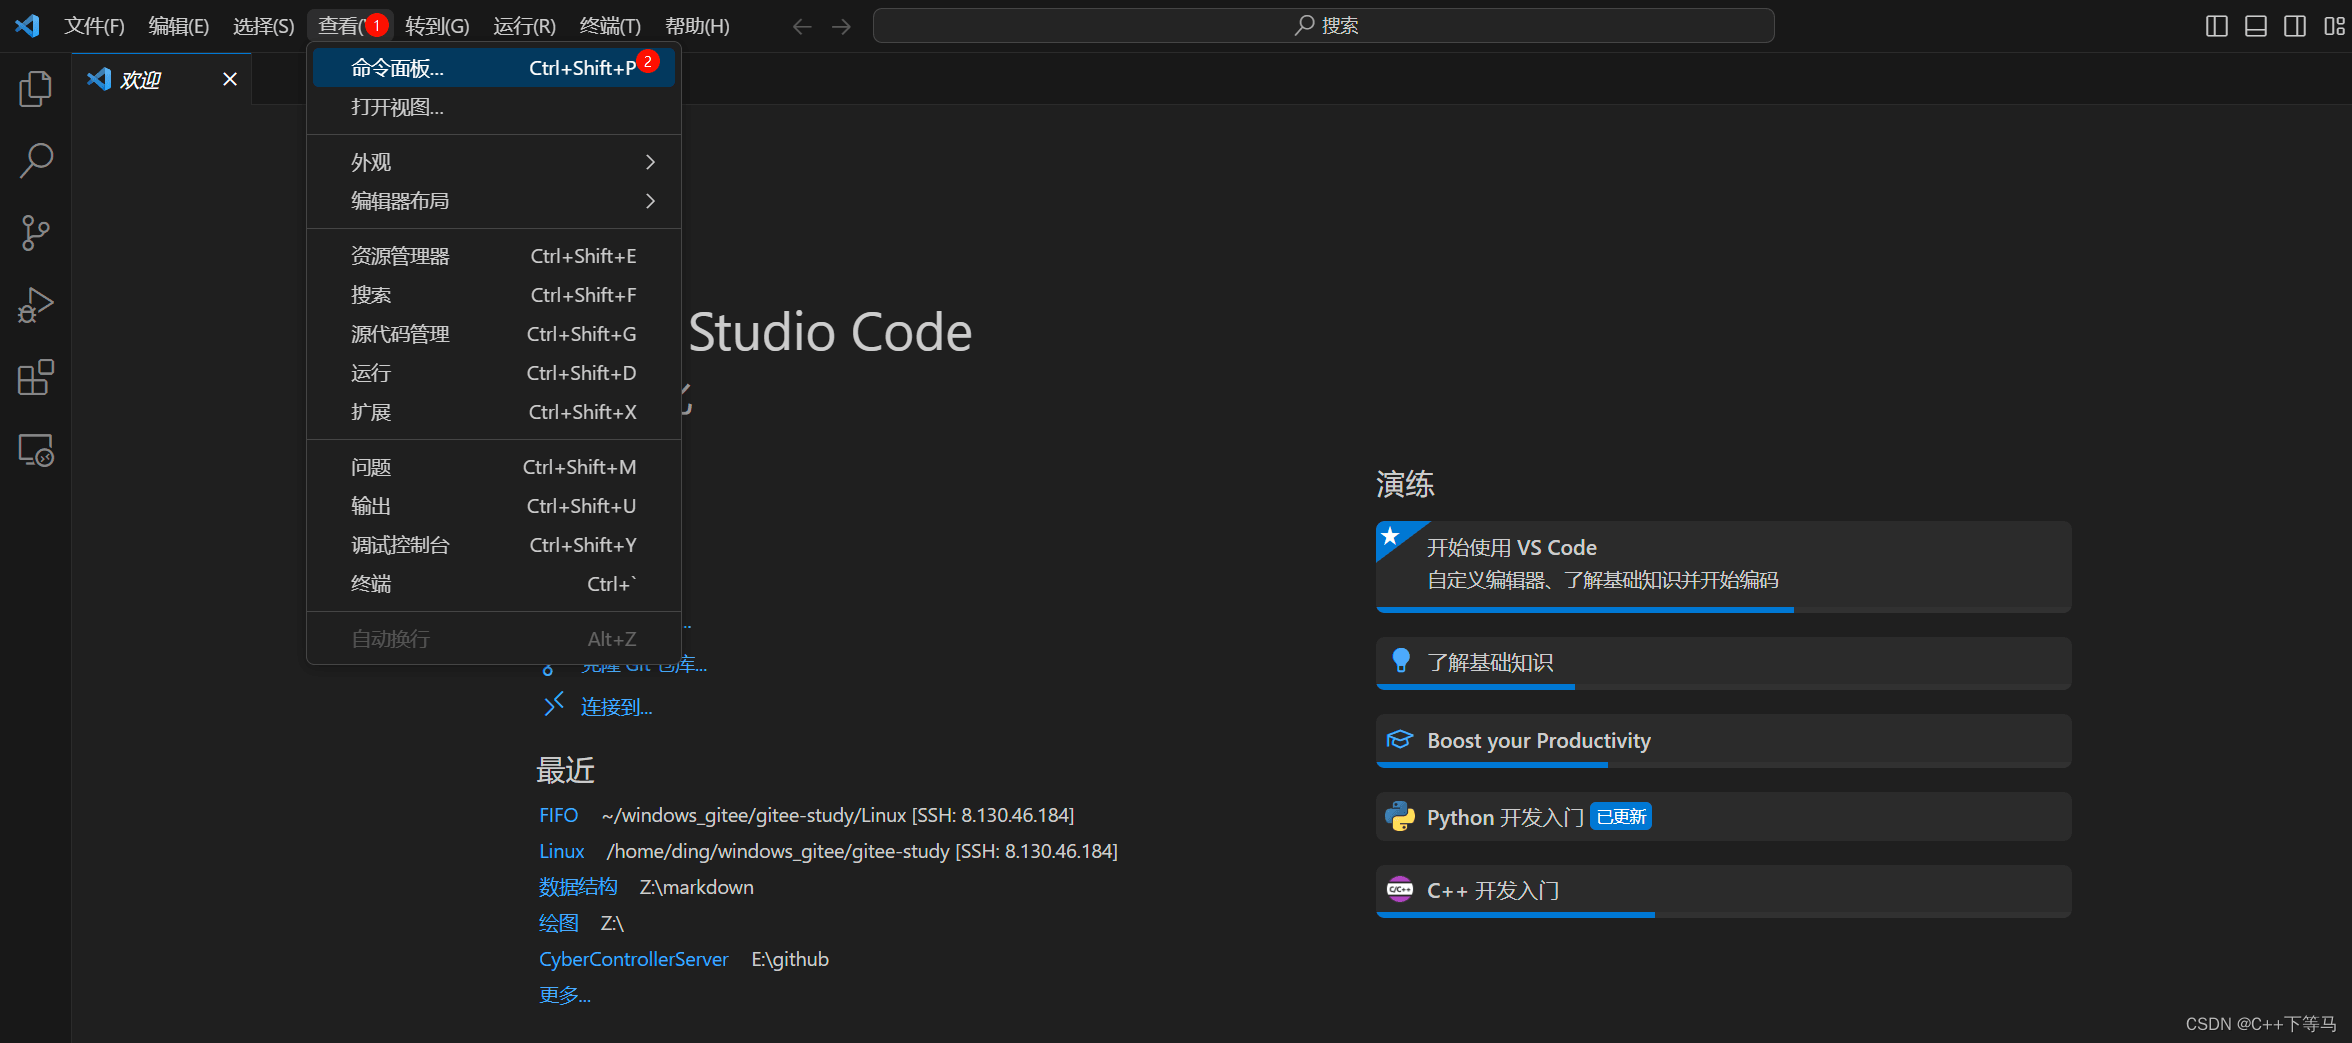Viewport: 2352px width, 1043px height.
Task: Select 资源管理器 menu entry
Action: point(494,256)
